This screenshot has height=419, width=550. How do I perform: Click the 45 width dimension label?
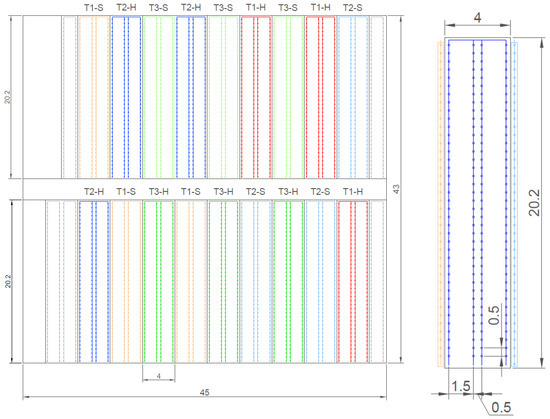pyautogui.click(x=204, y=392)
